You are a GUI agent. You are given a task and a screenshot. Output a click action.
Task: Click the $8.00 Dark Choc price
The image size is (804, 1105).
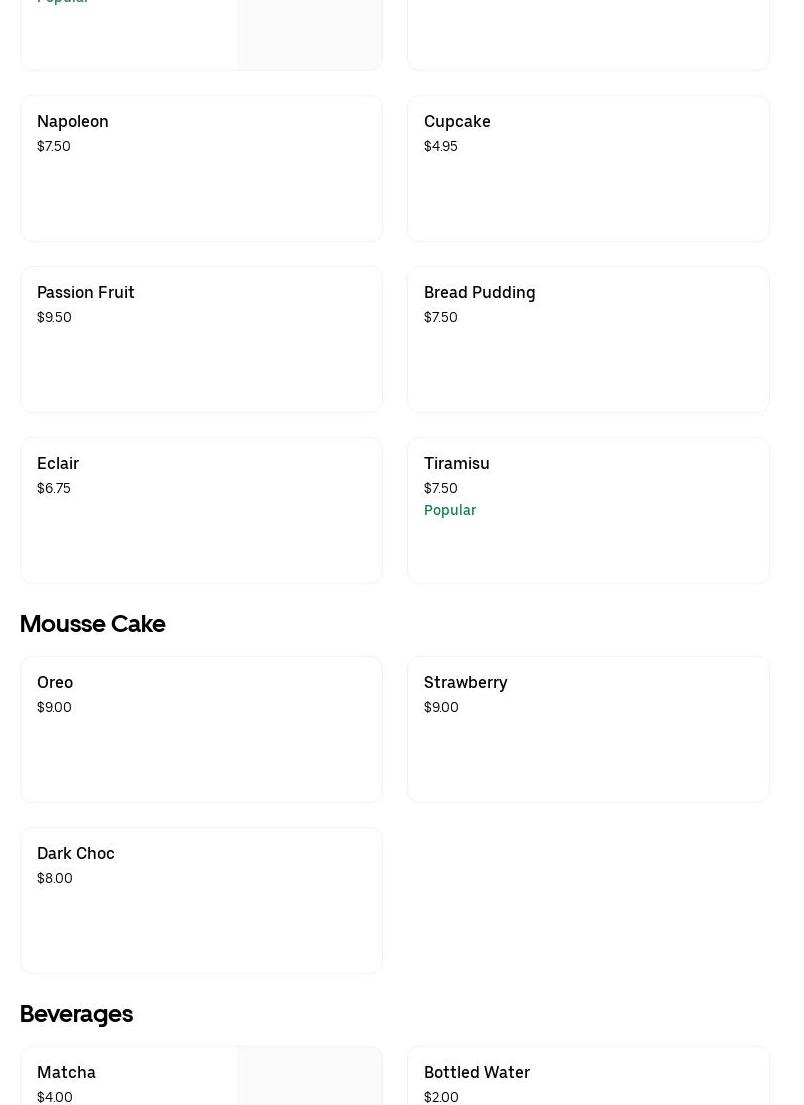click(x=55, y=878)
